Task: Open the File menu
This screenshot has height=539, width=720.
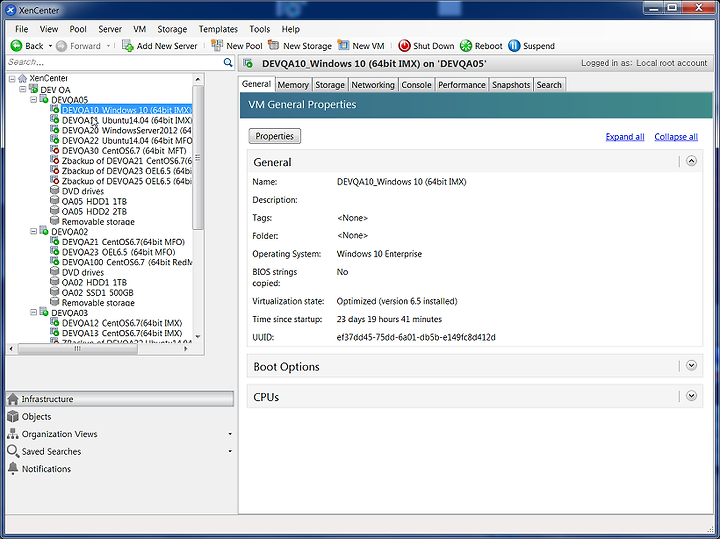Action: point(22,29)
